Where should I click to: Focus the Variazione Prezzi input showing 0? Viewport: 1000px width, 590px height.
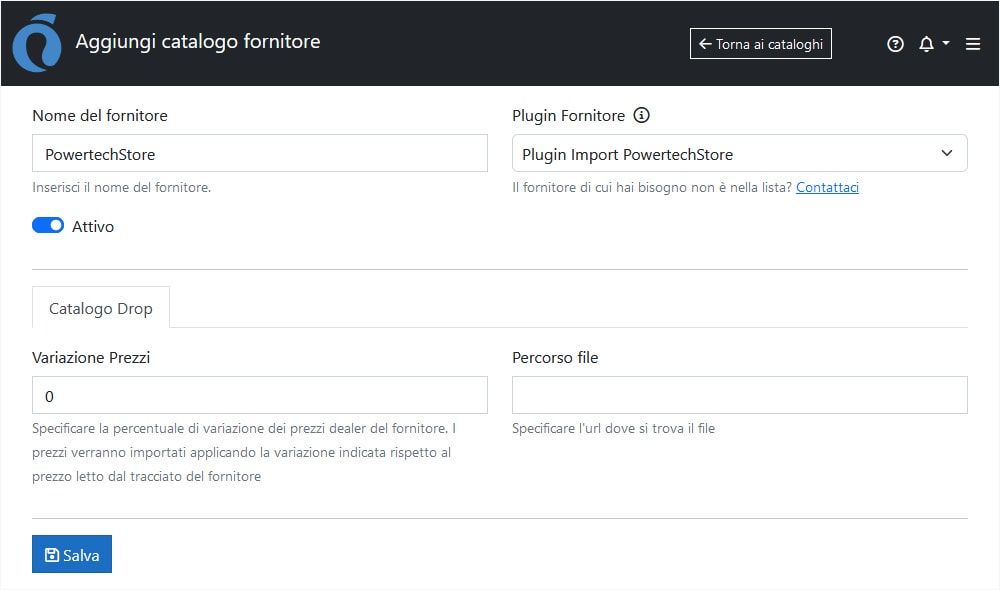pos(259,395)
